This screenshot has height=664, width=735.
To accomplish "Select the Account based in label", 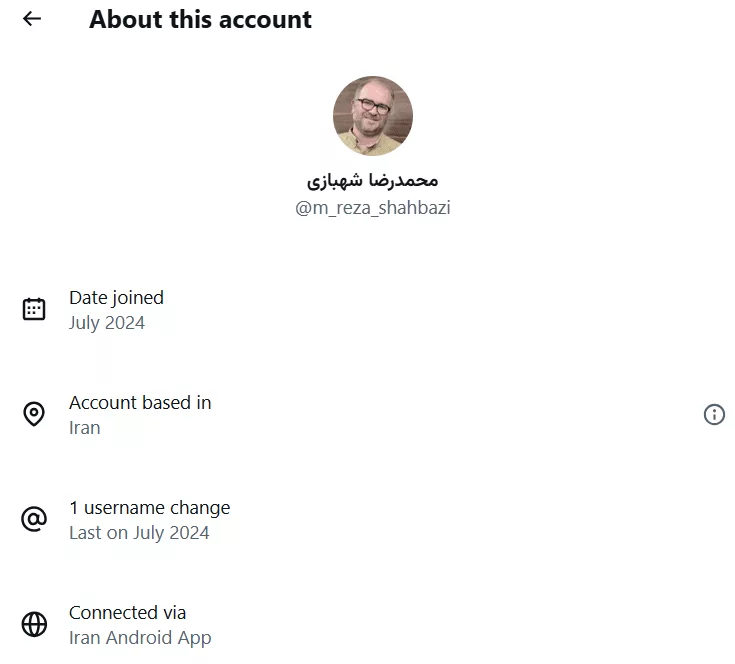I will (x=140, y=402).
